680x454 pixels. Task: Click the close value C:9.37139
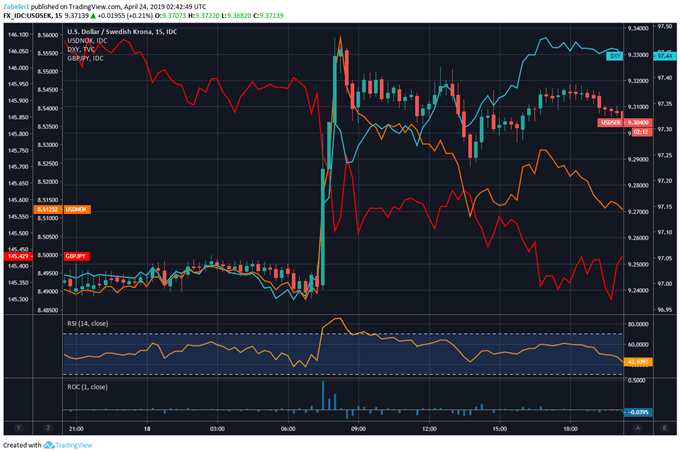(x=268, y=16)
